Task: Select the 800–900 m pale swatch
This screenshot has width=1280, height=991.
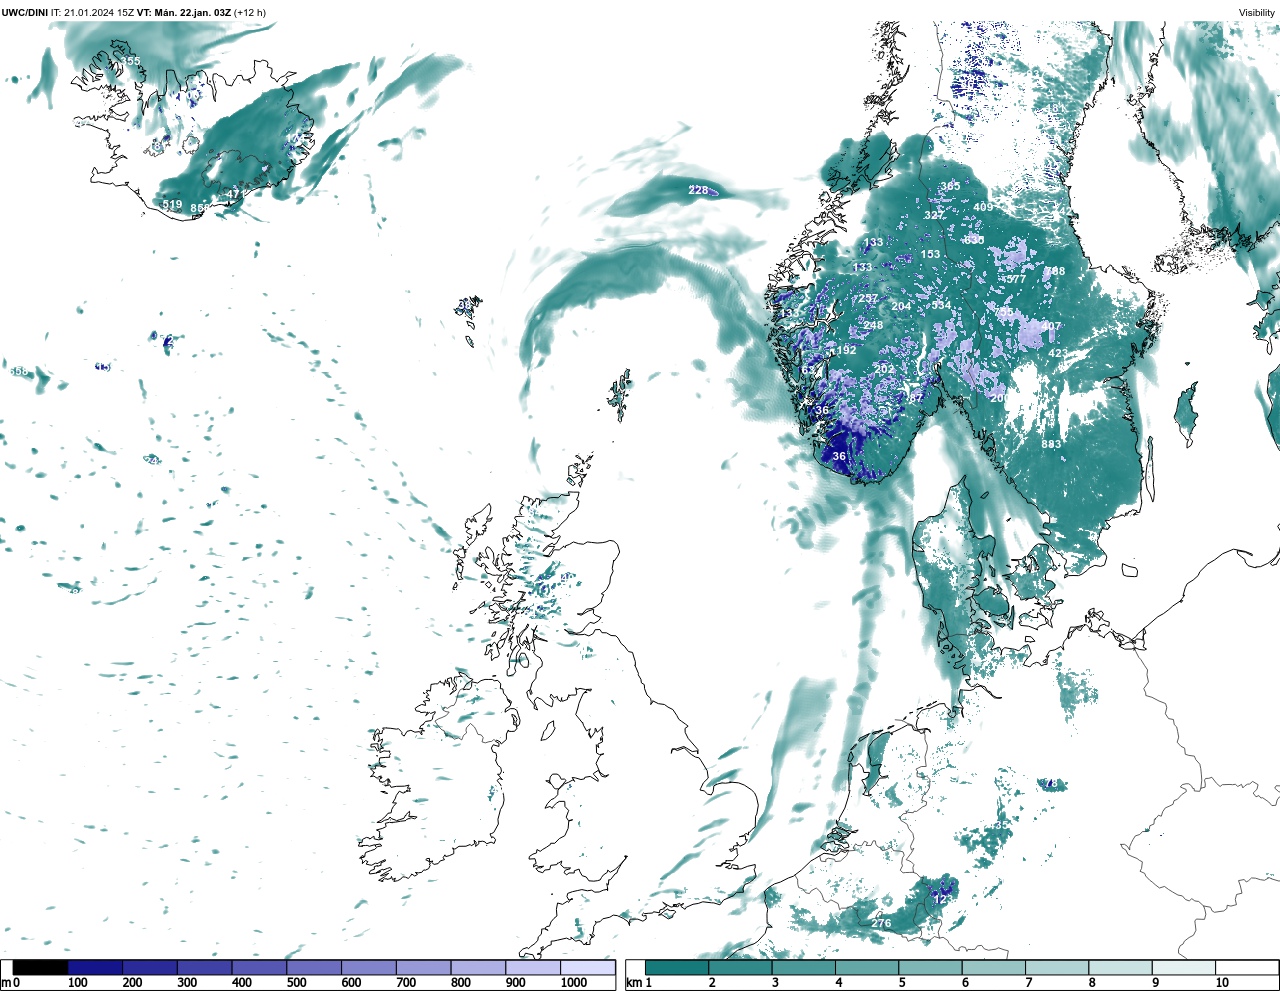Action: coord(478,968)
